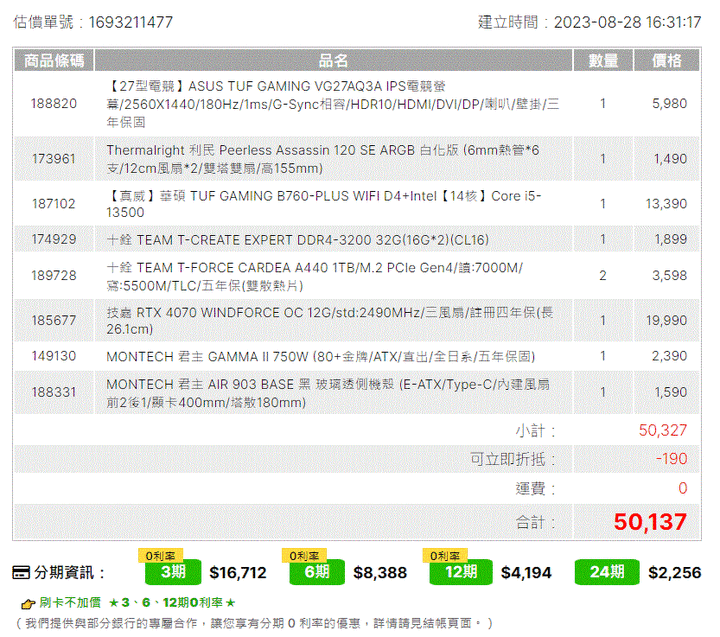Select the 6期 installment button
This screenshot has width=720, height=637.
point(317,572)
